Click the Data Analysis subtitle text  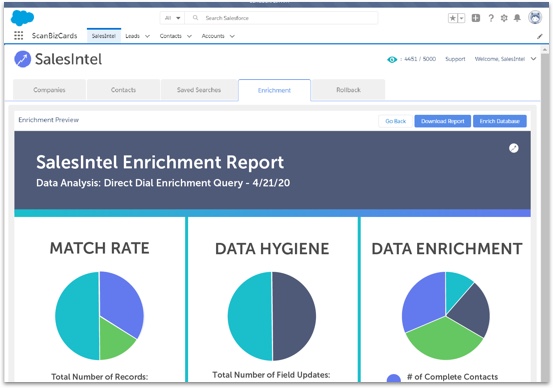pyautogui.click(x=163, y=183)
